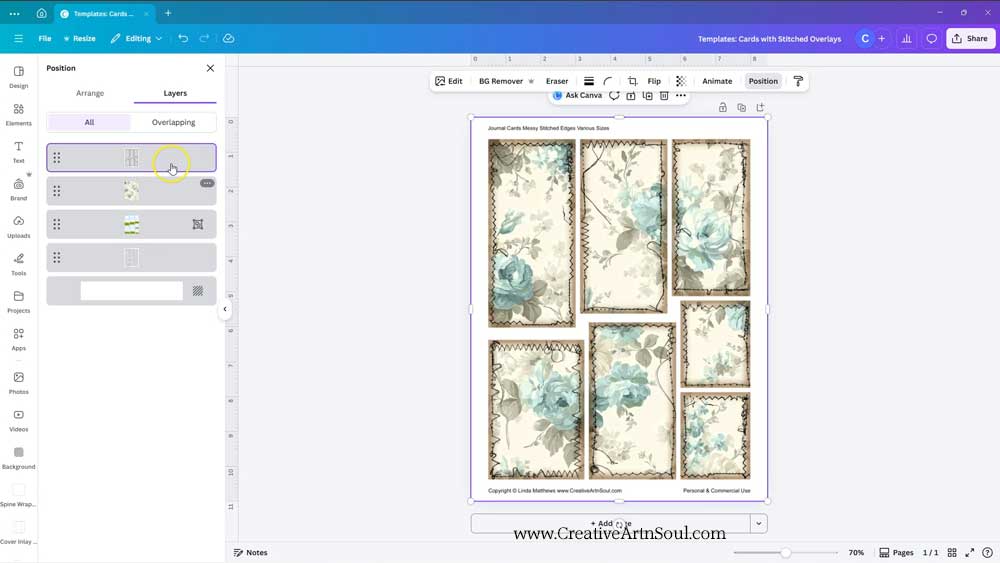Click the Pages button in the status bar
1000x563 pixels.
click(x=896, y=553)
